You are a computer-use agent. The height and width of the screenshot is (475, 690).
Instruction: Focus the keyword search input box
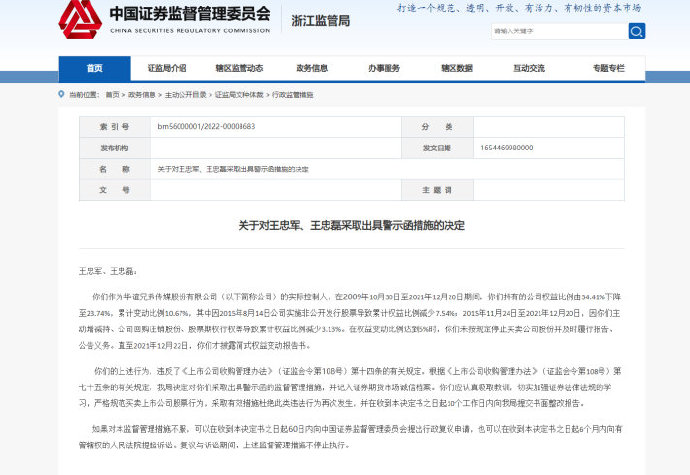pyautogui.click(x=557, y=31)
